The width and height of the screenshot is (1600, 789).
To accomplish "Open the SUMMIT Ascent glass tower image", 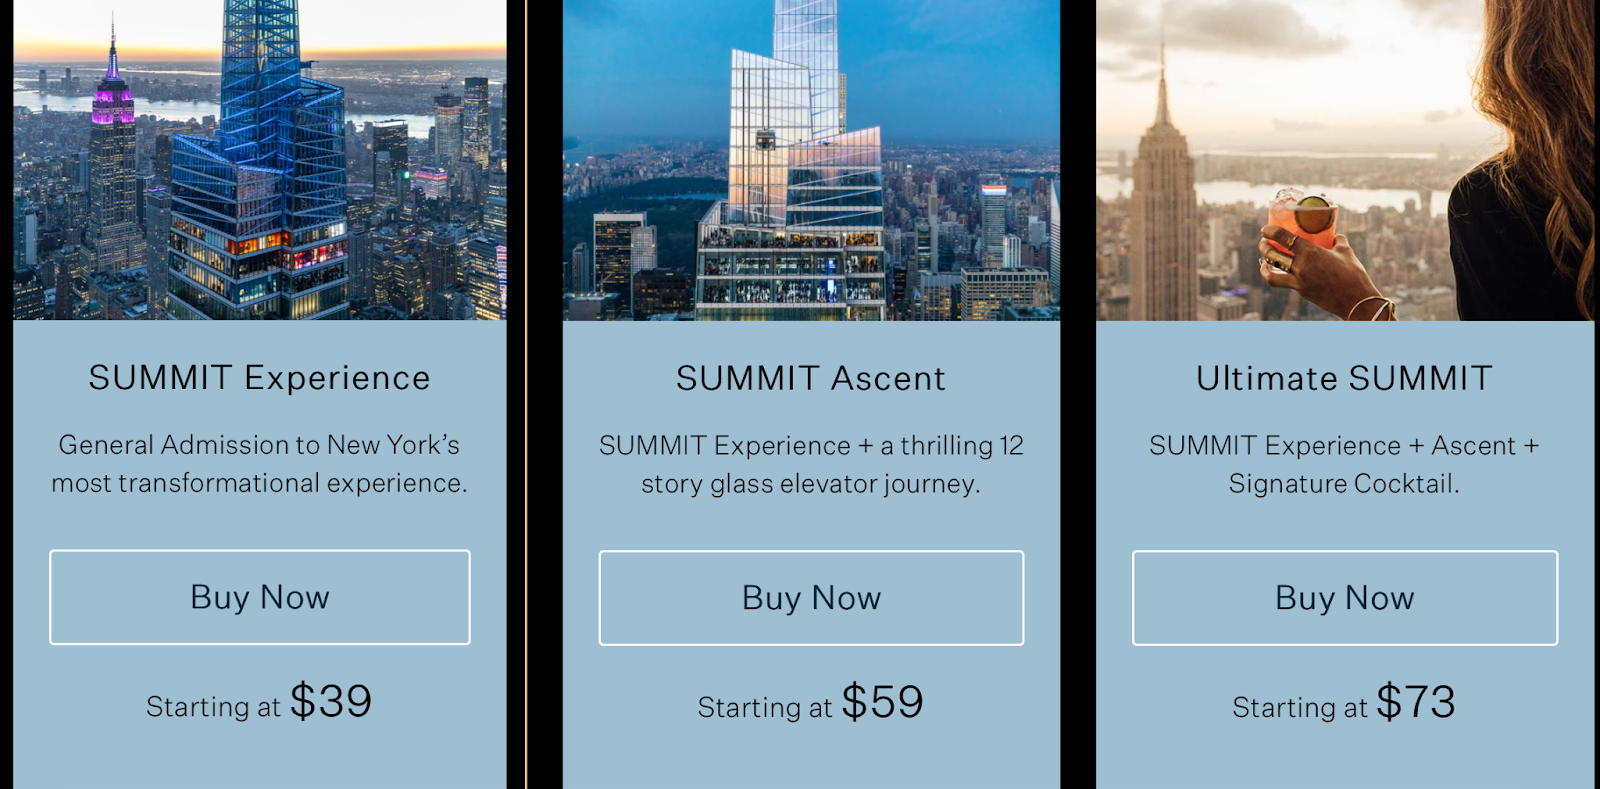I will coord(811,160).
